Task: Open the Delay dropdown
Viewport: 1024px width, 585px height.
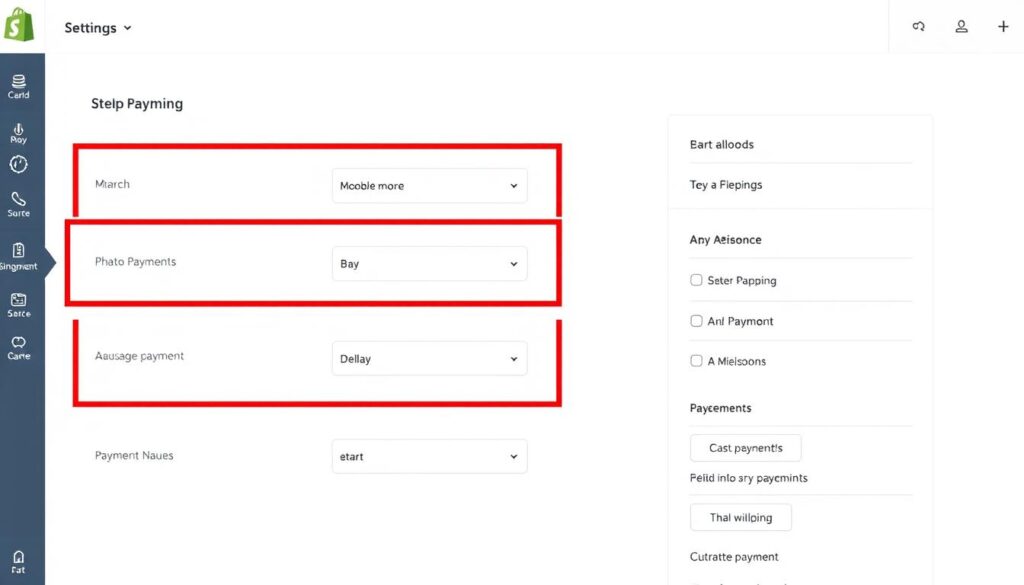Action: pos(429,359)
